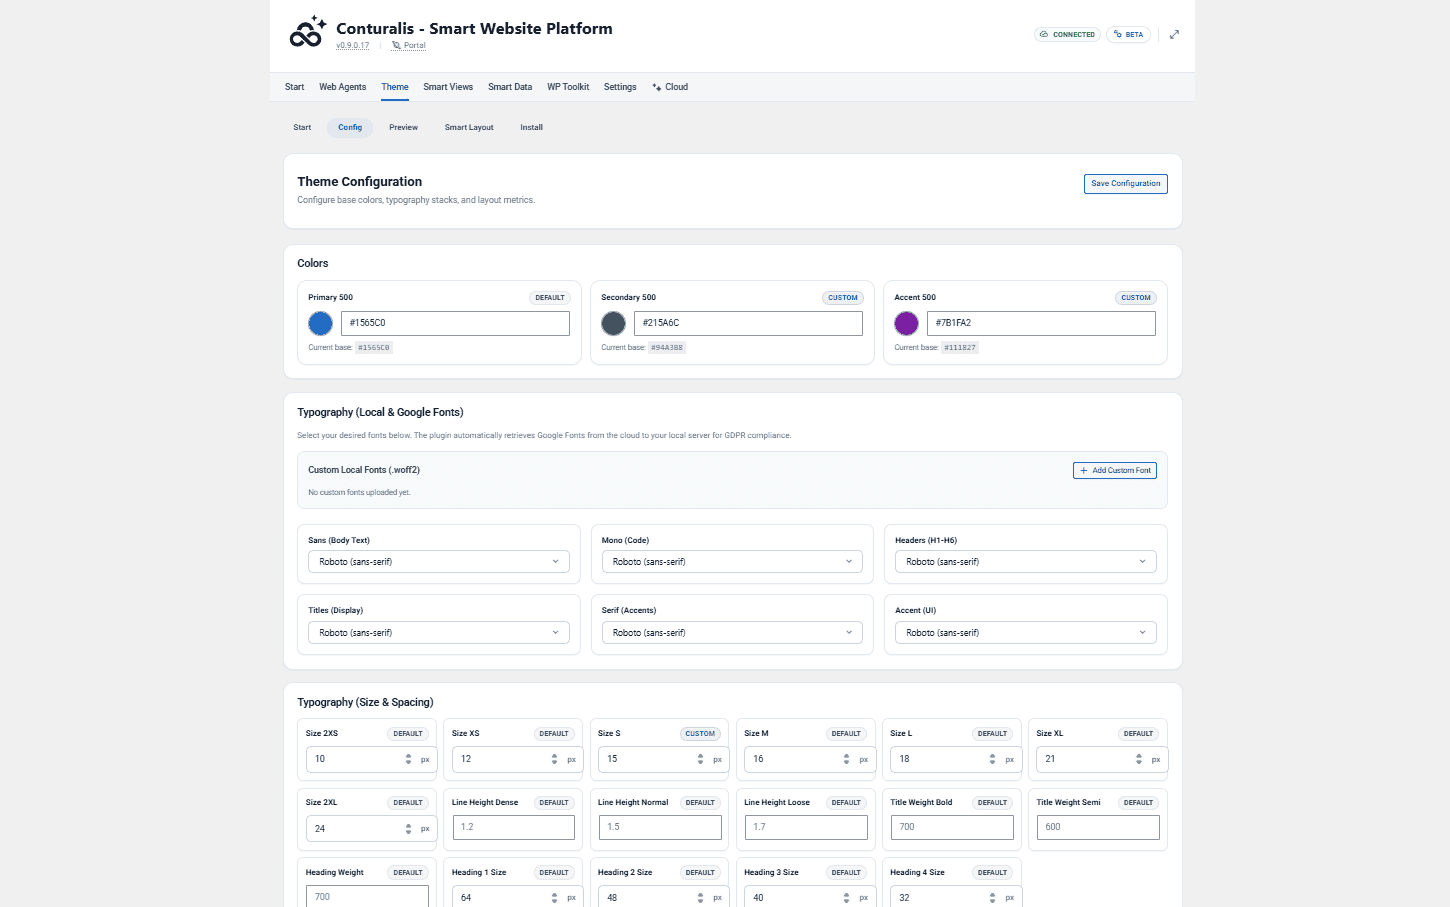Screen dimensions: 1450x907
Task: Click the Size XL stepper arrows
Action: pyautogui.click(x=1138, y=759)
